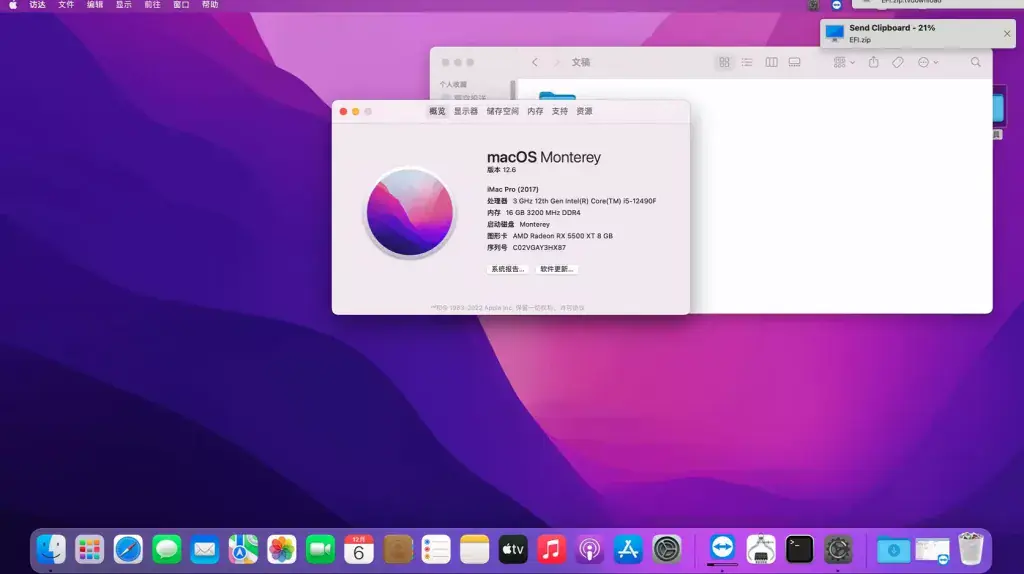Click Finder edit tags button
This screenshot has height=574, width=1024.
point(898,62)
